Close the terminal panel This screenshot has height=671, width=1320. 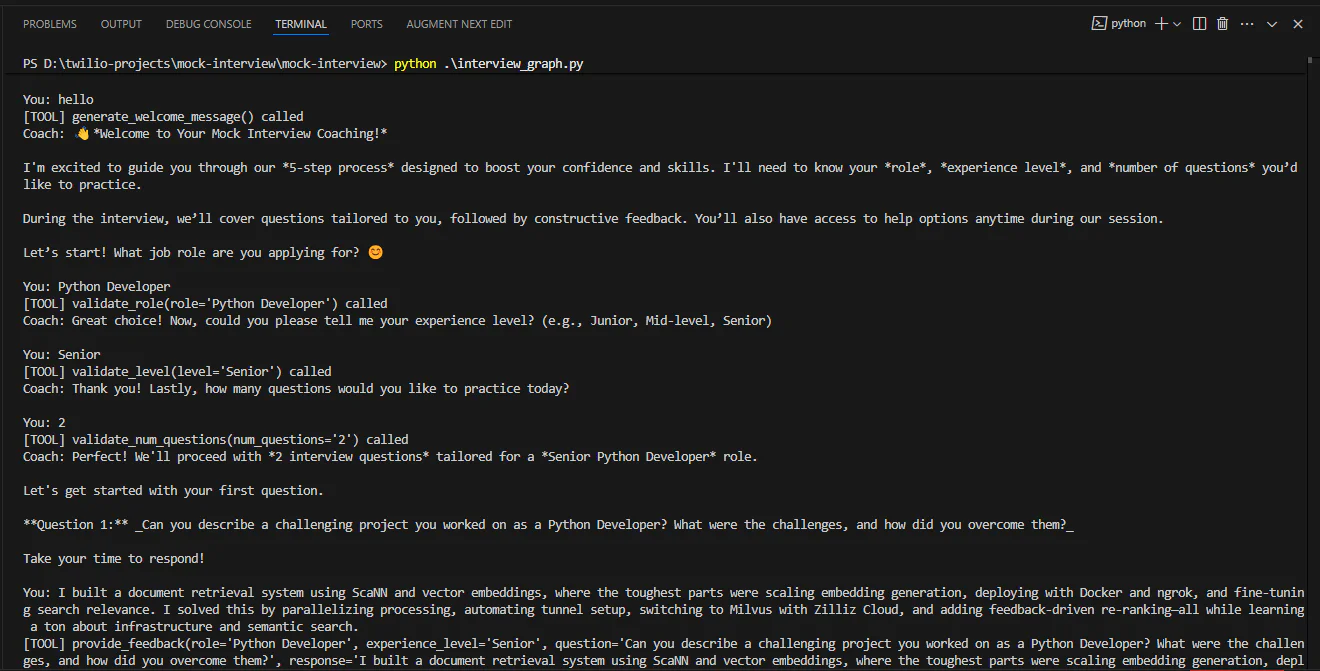tap(1298, 23)
